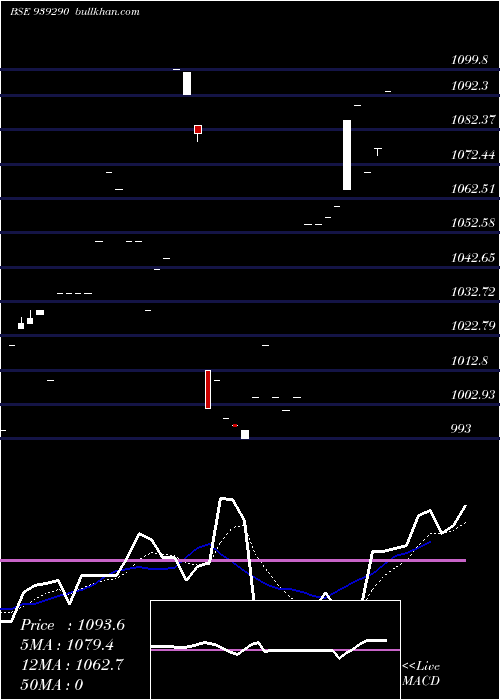Click the 1092.3 price level label
The width and height of the screenshot is (500, 700).
click(x=470, y=86)
